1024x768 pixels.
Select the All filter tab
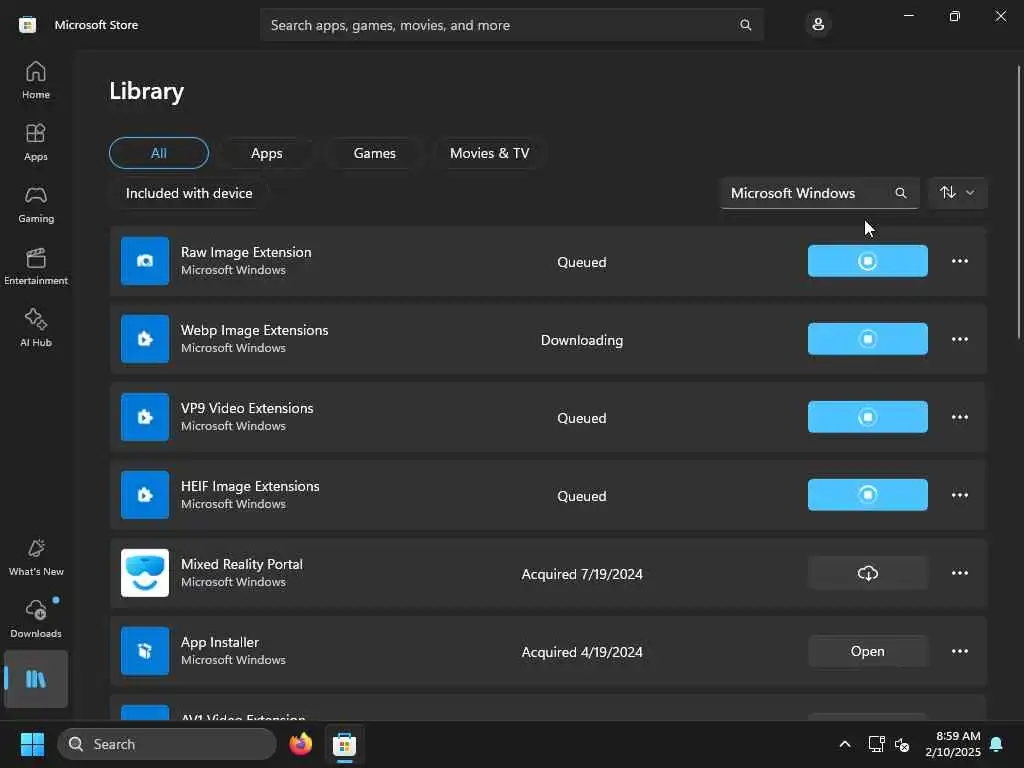pos(159,153)
